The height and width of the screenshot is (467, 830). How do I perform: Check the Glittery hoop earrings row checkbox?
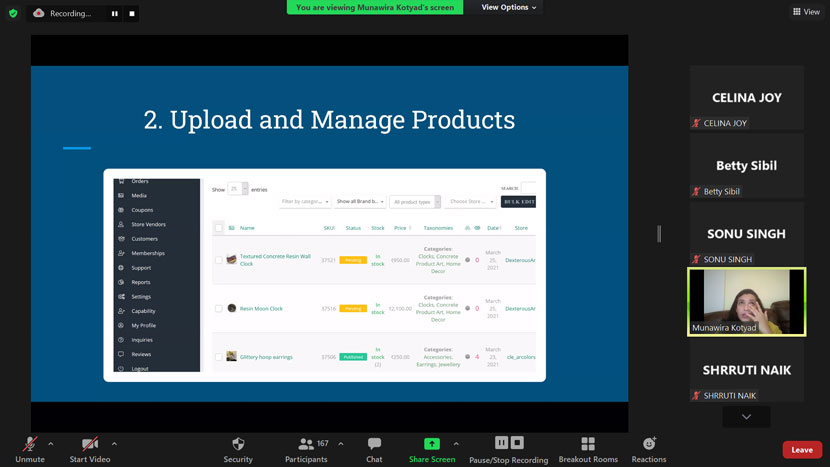coord(219,357)
